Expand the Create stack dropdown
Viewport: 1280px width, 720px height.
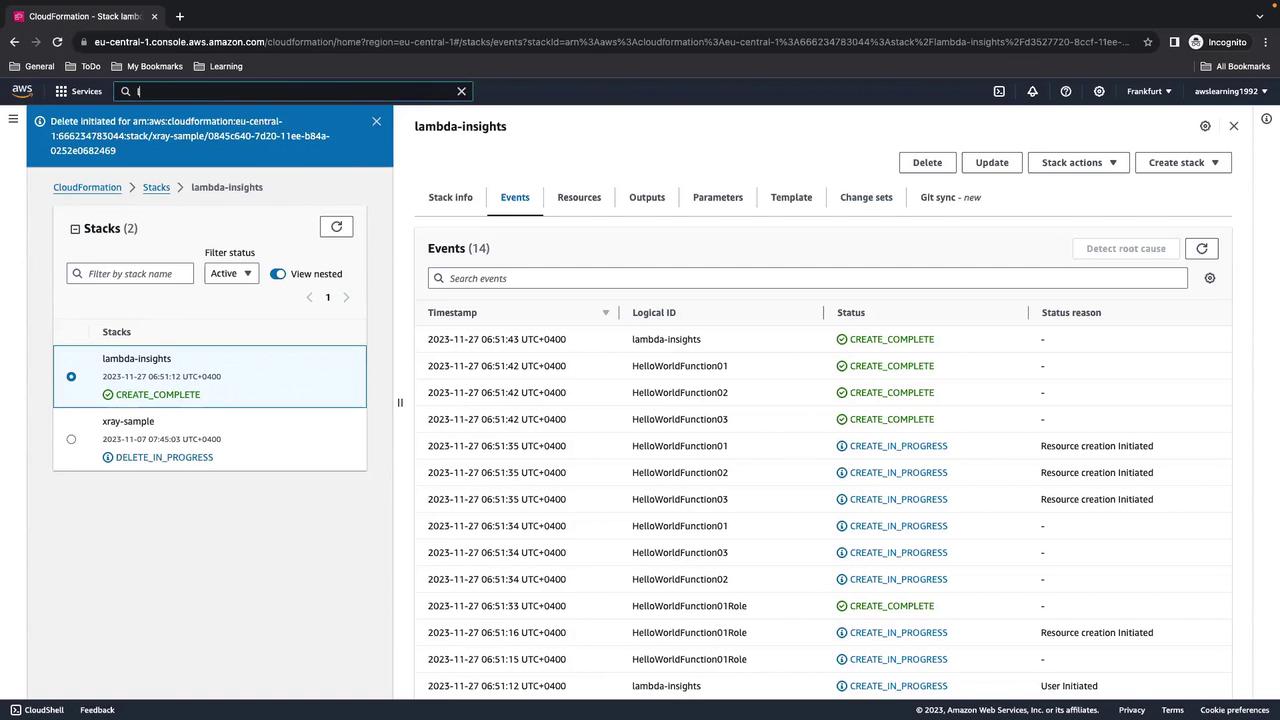click(x=1183, y=162)
